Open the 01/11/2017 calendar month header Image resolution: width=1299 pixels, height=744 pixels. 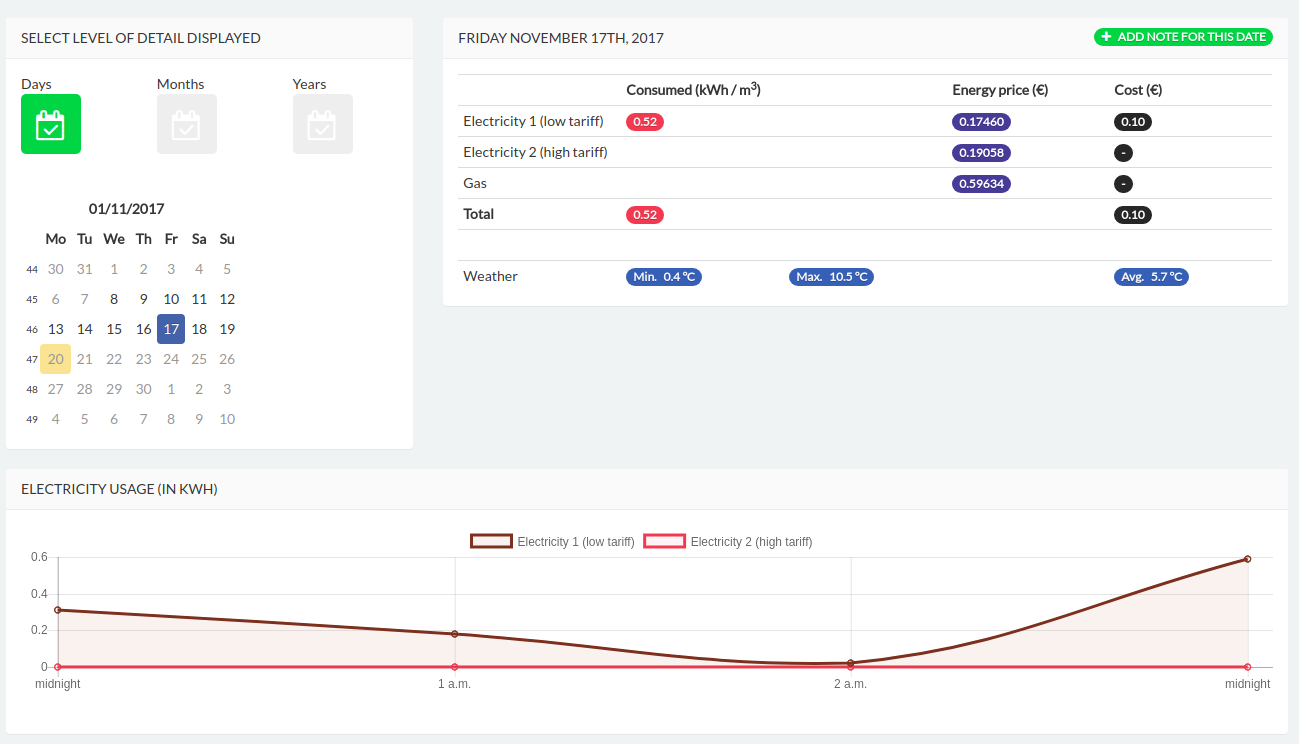pos(127,209)
